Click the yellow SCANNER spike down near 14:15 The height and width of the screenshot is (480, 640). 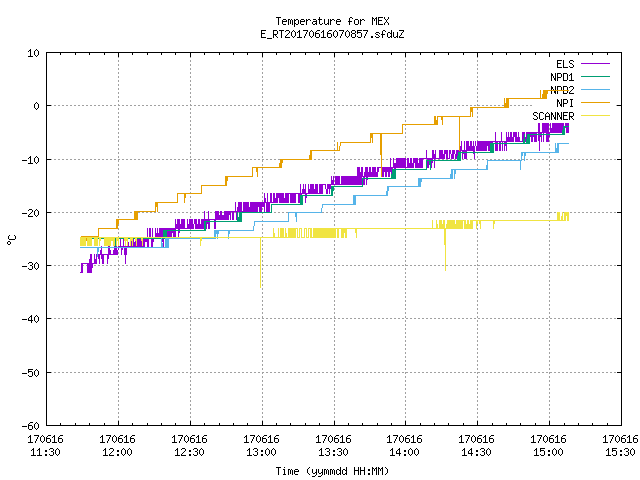pyautogui.click(x=445, y=249)
